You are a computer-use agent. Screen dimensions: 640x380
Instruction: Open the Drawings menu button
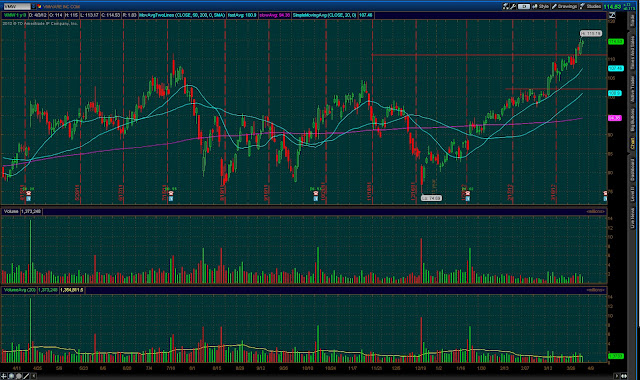[x=564, y=6]
